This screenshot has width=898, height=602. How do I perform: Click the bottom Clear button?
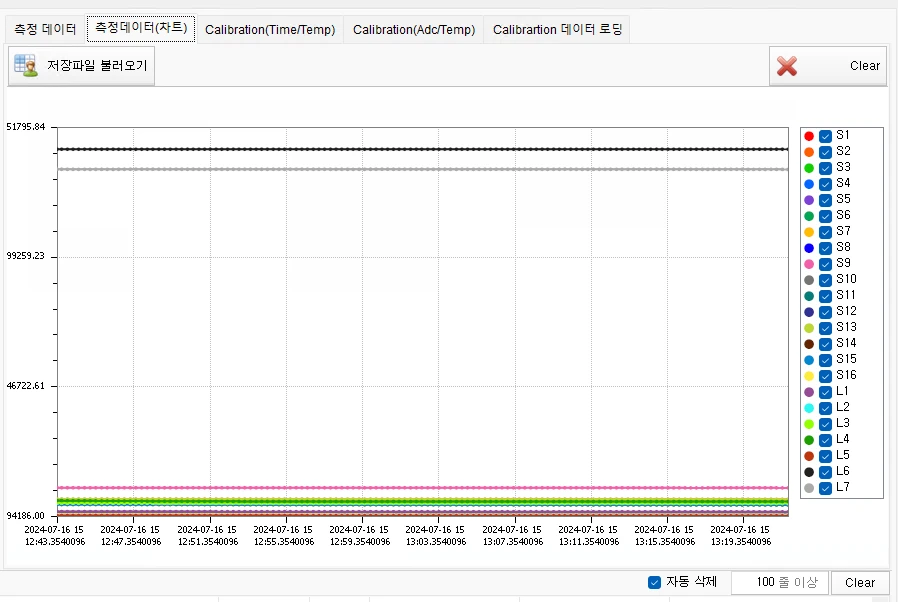(x=860, y=583)
